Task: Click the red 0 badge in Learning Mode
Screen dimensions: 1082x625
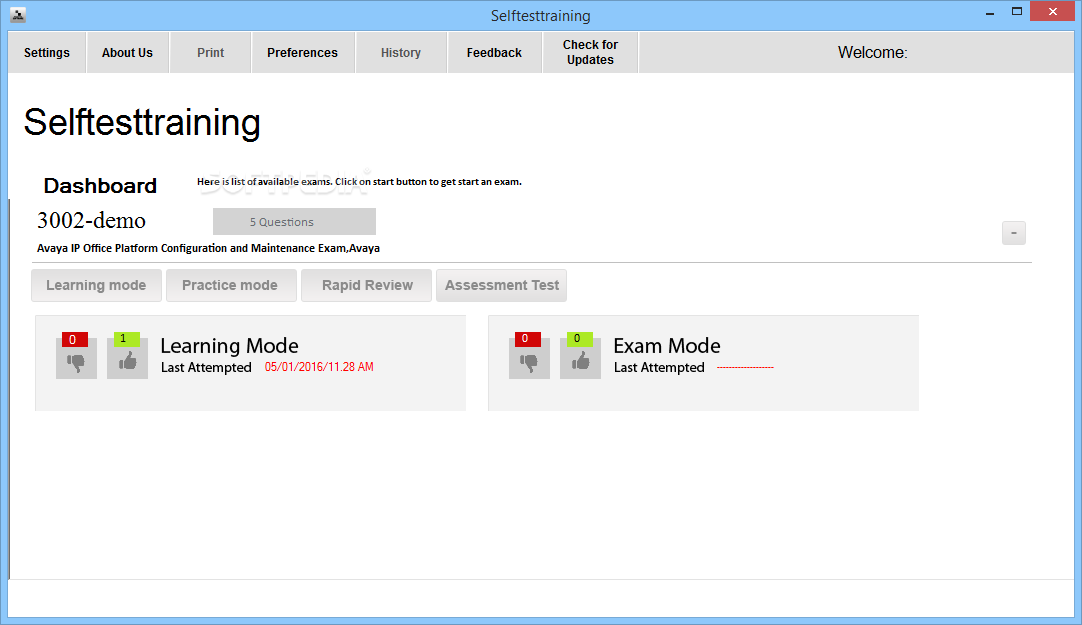Action: [75, 339]
